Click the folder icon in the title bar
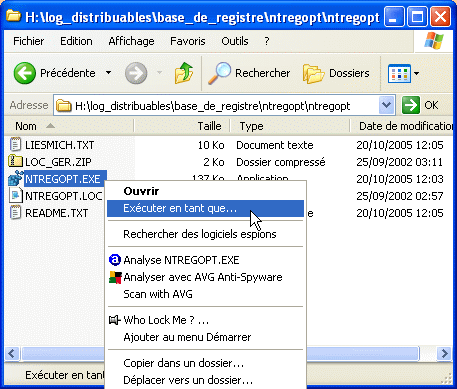The image size is (457, 389). [14, 16]
